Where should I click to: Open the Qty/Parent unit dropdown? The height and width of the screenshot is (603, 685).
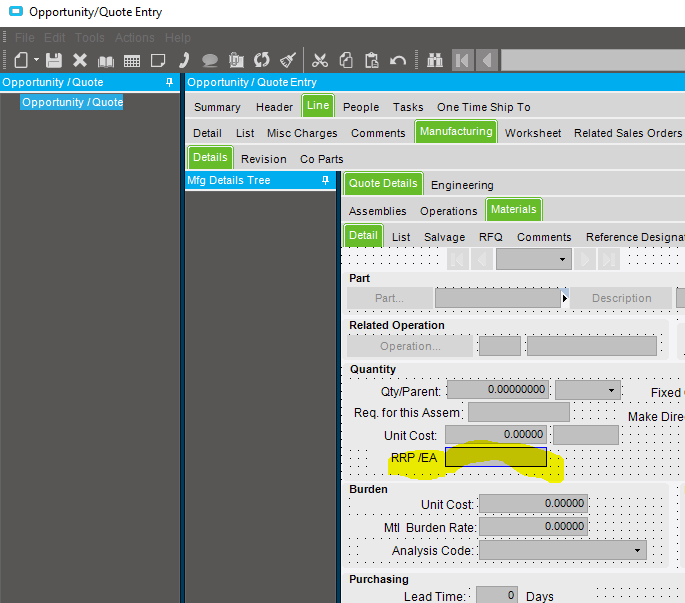pos(611,390)
